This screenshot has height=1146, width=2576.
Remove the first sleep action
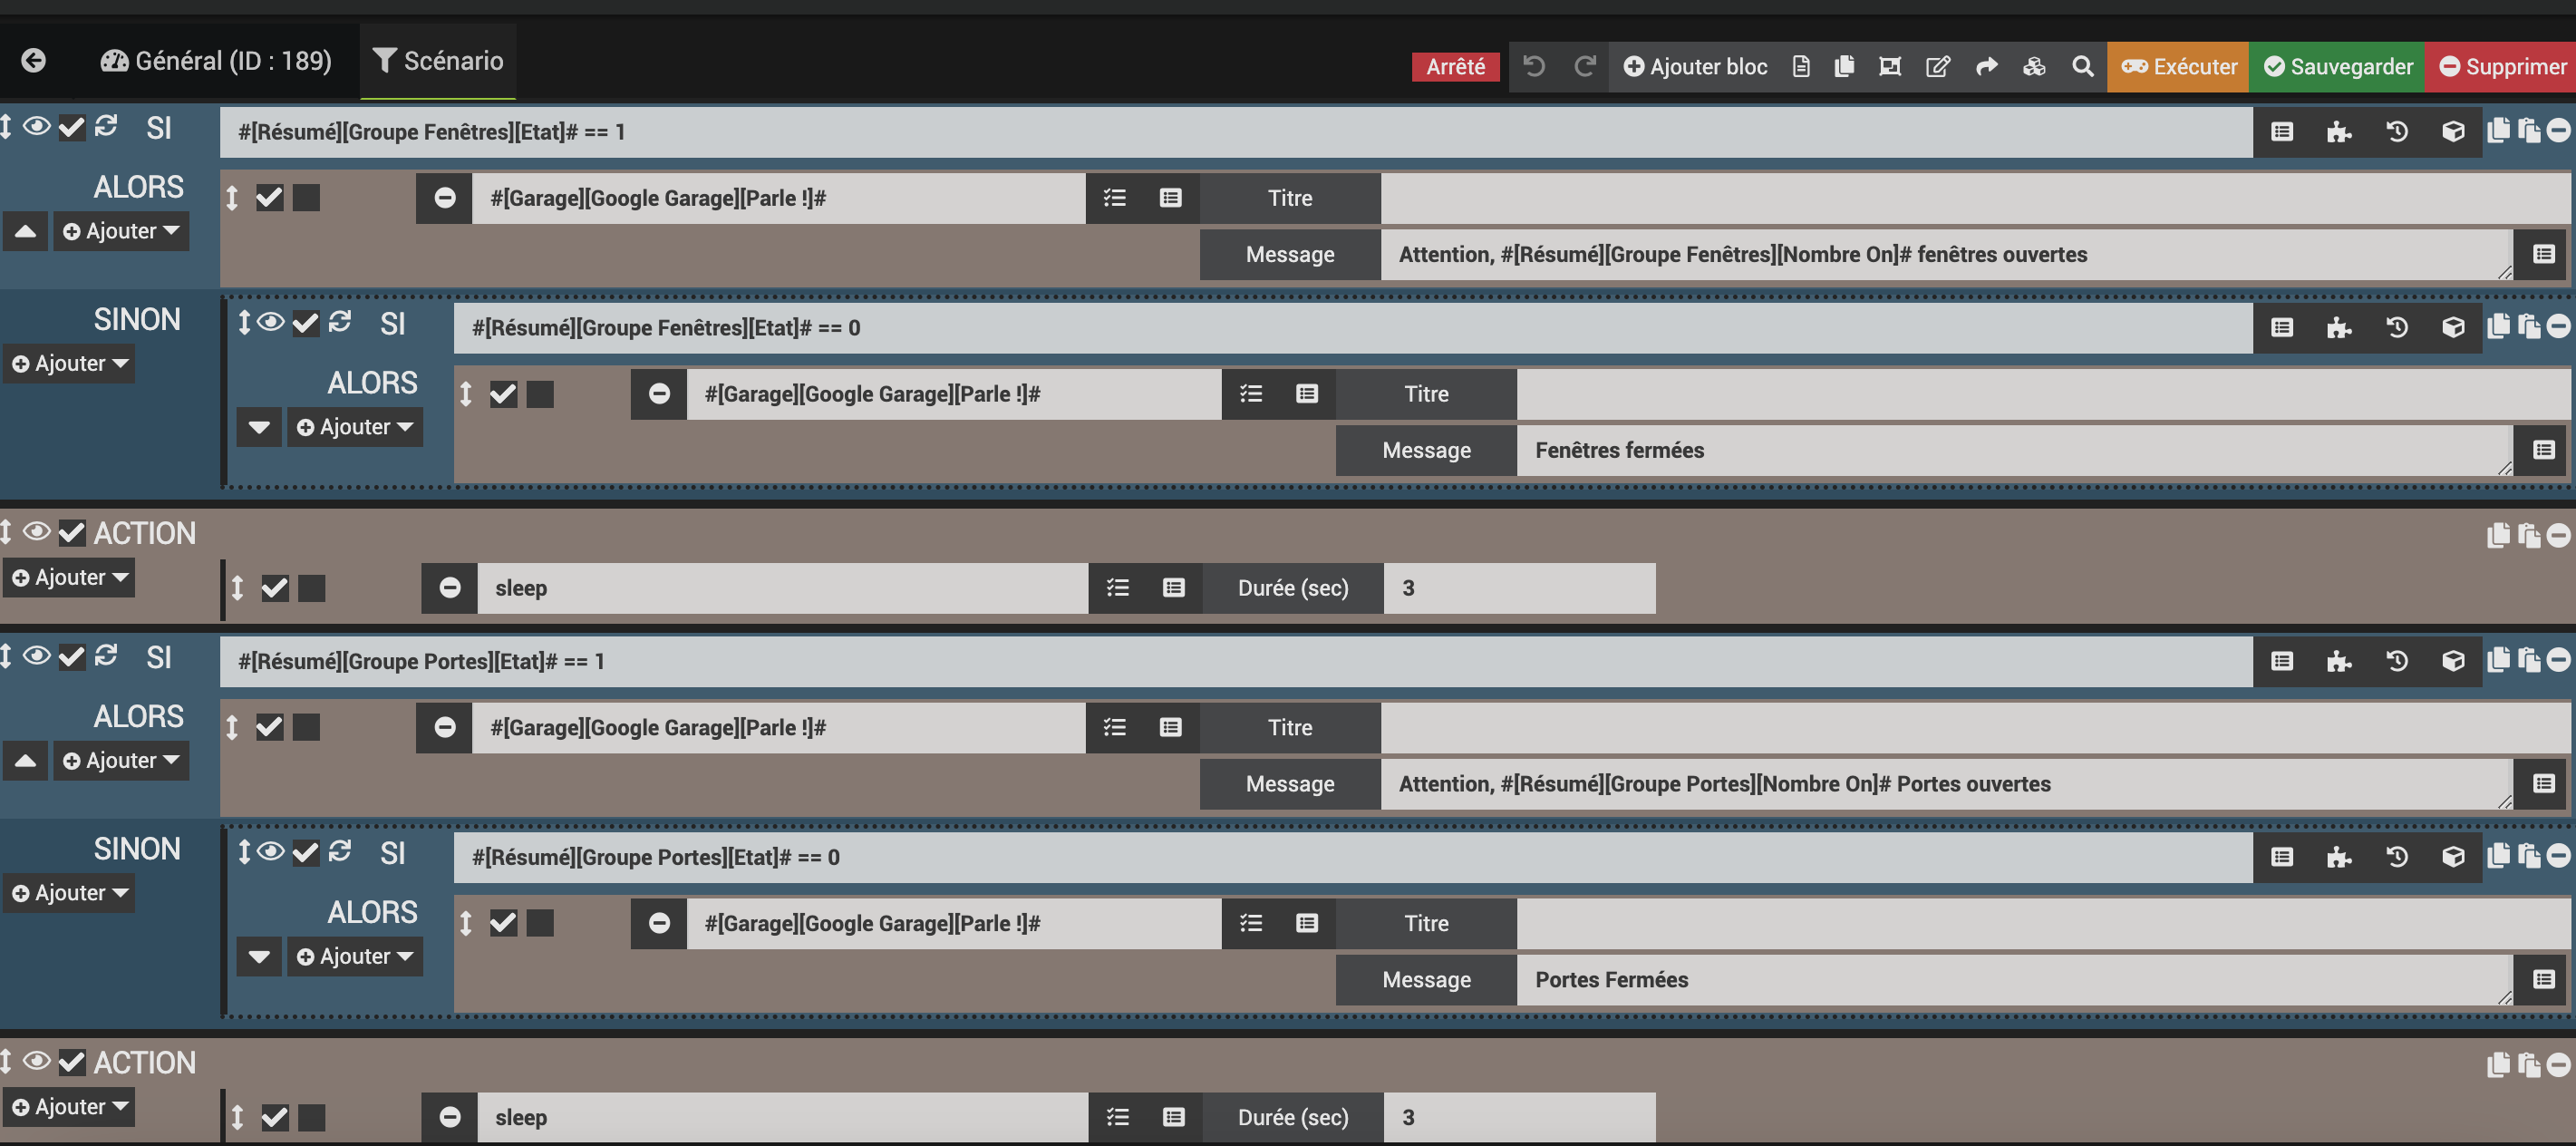[450, 588]
